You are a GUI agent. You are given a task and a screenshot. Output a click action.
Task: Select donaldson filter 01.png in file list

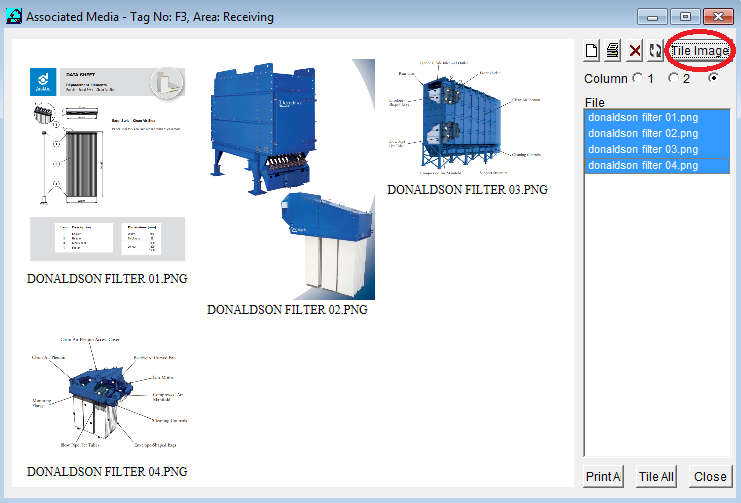pos(657,117)
